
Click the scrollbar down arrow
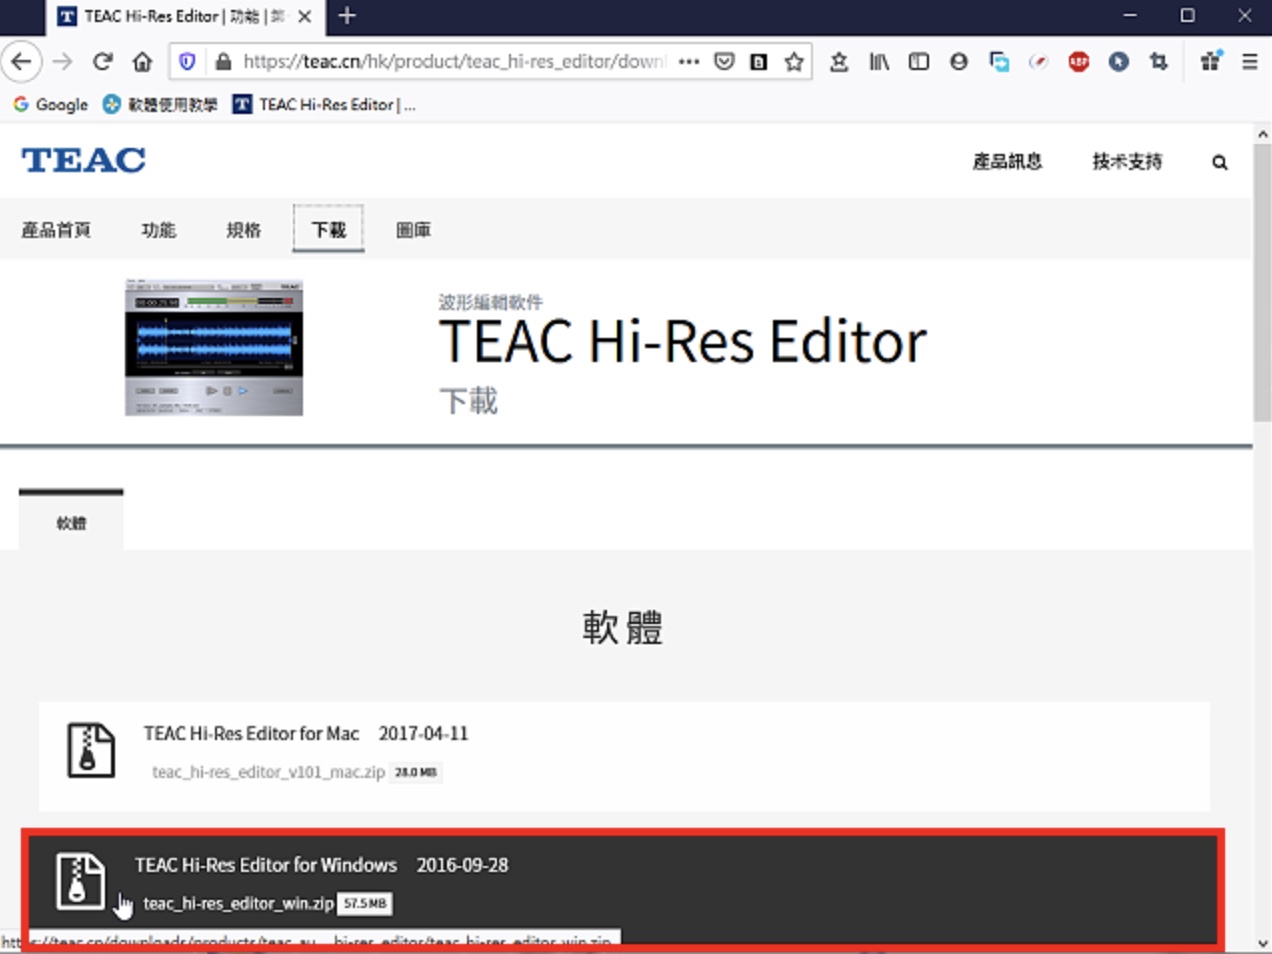coord(1262,942)
